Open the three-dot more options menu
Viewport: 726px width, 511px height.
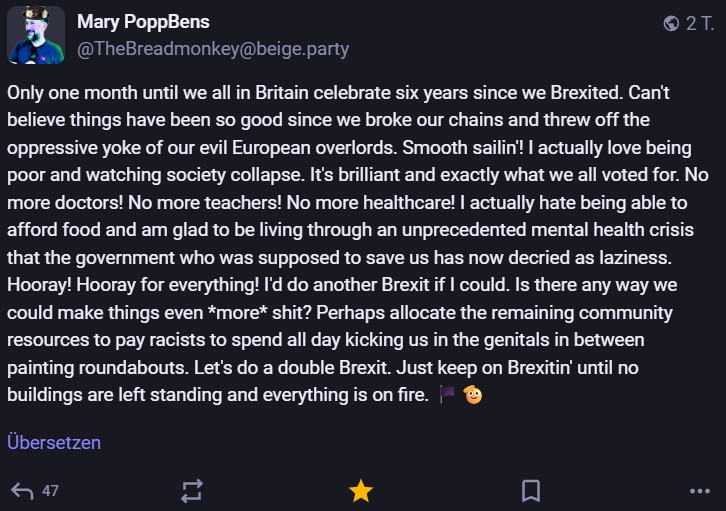[x=699, y=490]
